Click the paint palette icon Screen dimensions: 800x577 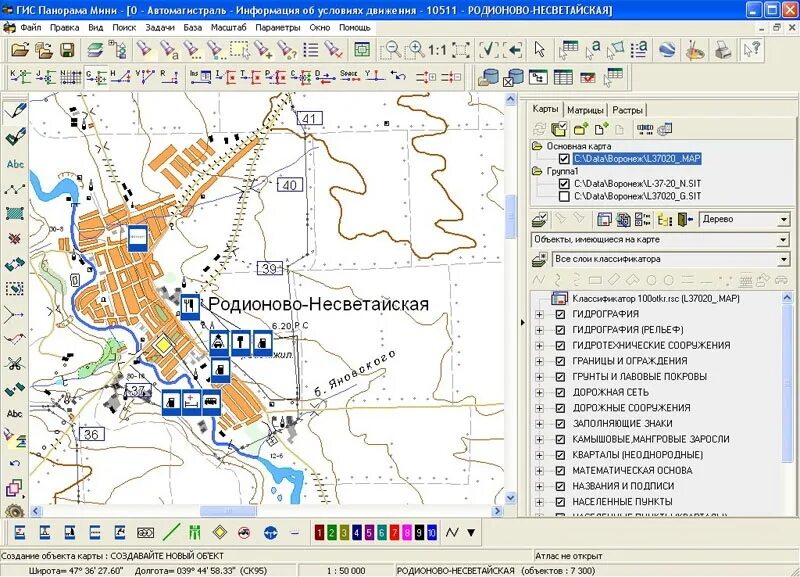695,49
